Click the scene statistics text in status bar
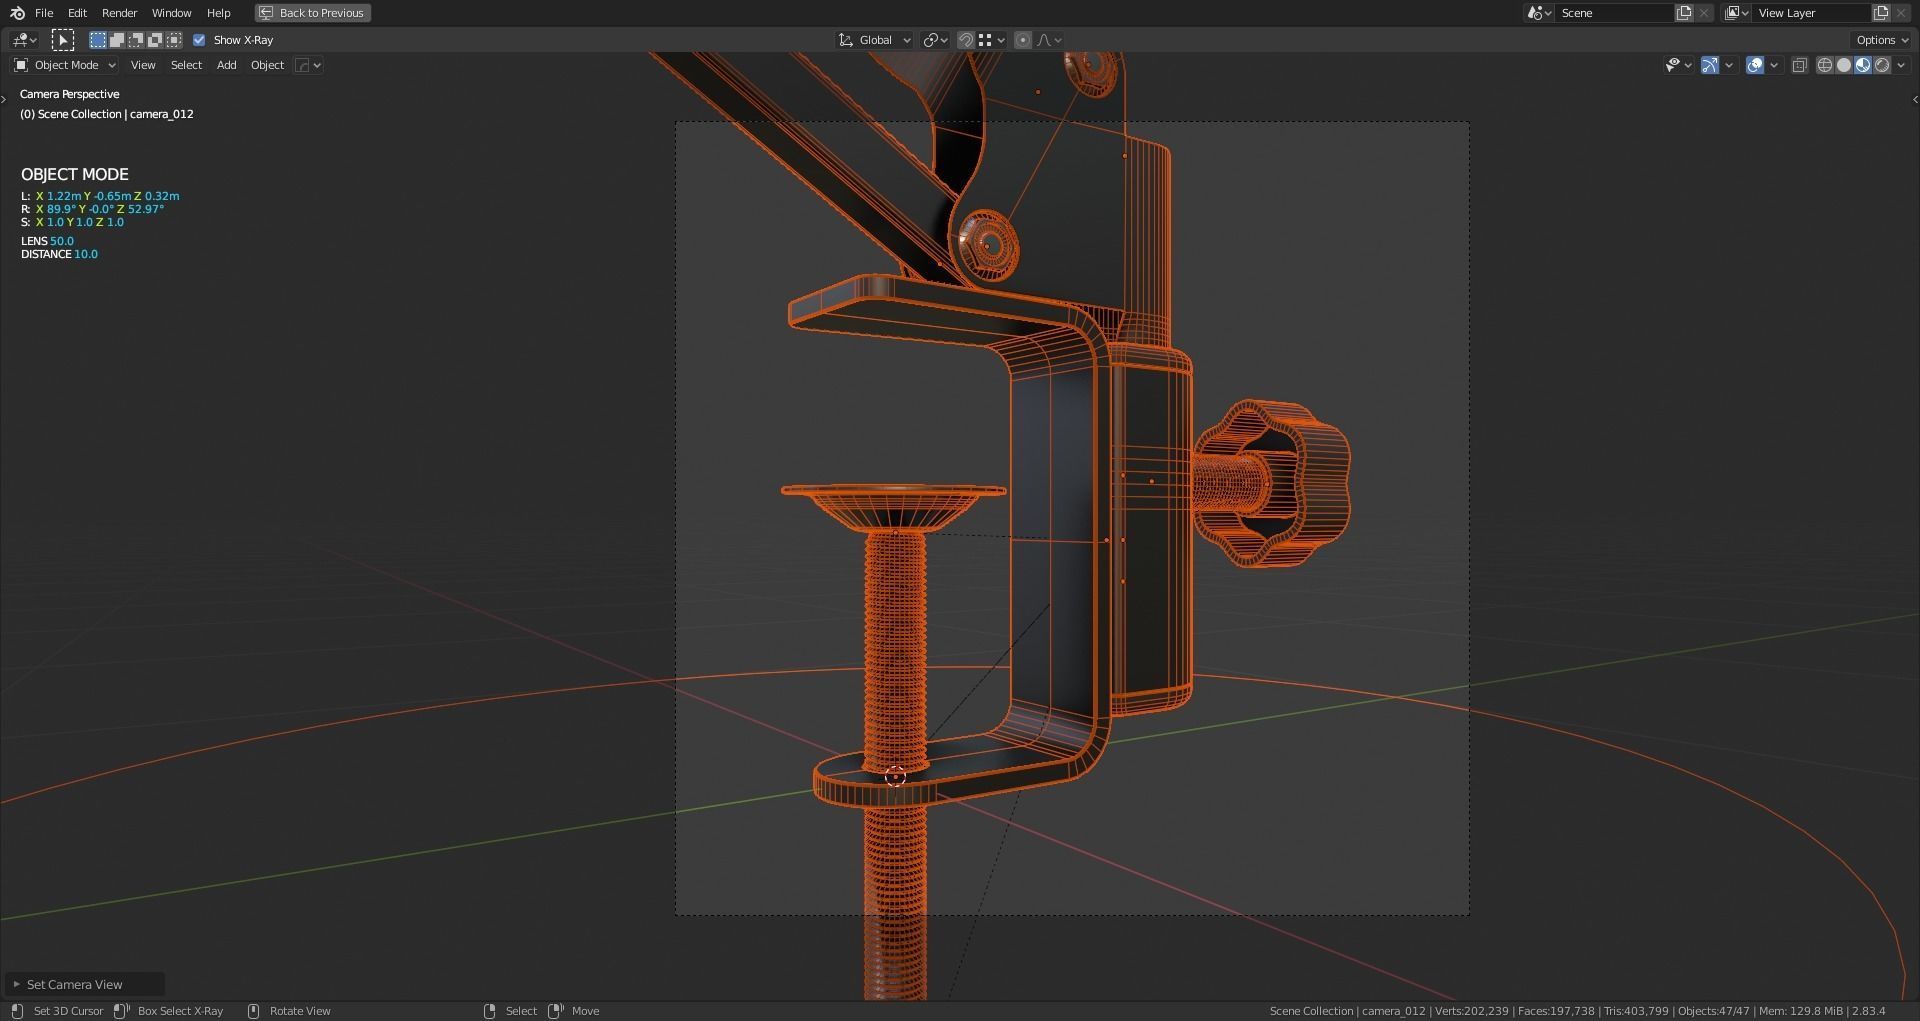This screenshot has width=1920, height=1021. (x=1577, y=1011)
